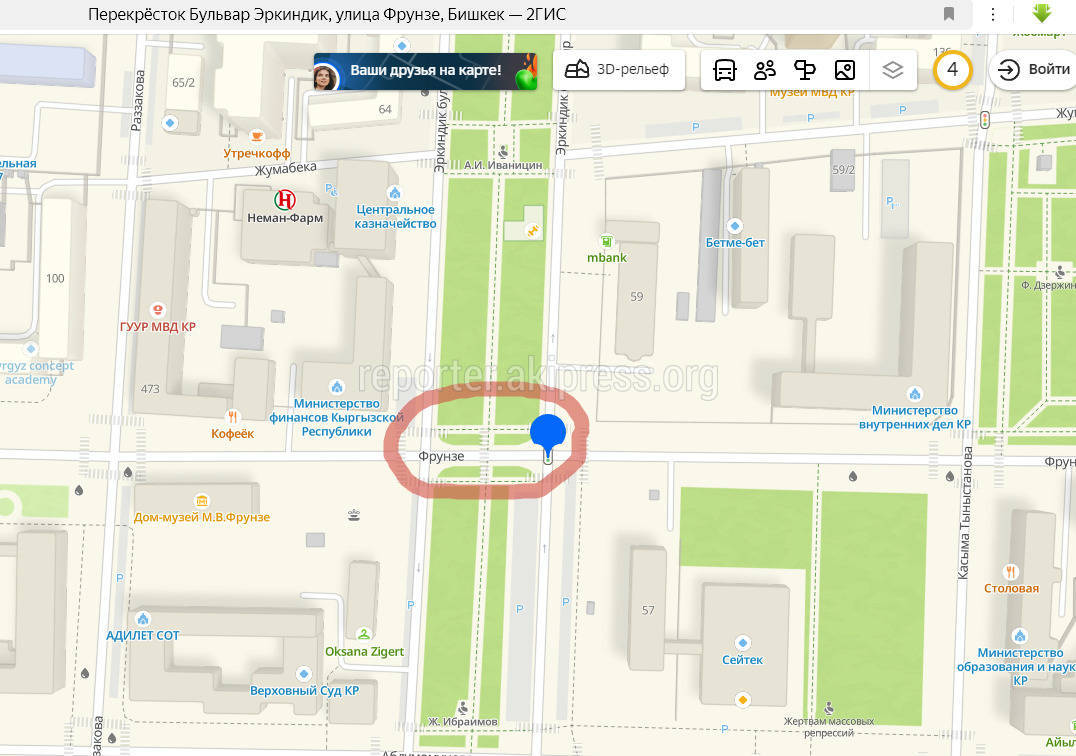Screen dimensions: 1076x756
Task: Click the Раззакова street label
Action: tap(137, 99)
